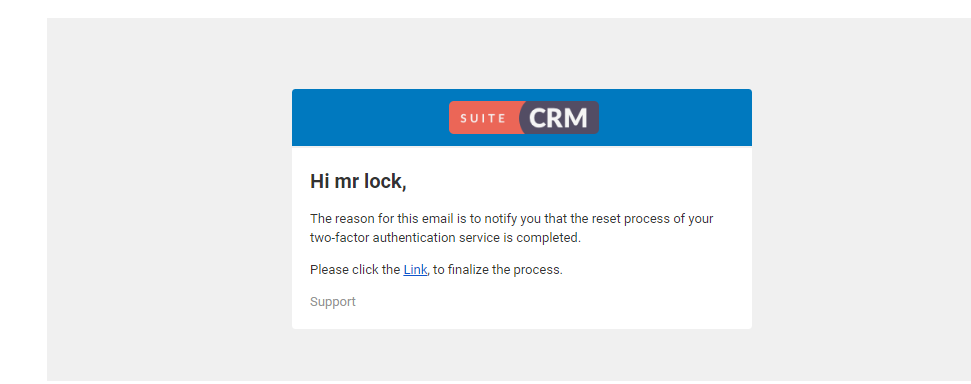971x384 pixels.
Task: Click the blue header banner left of logo
Action: coord(370,118)
